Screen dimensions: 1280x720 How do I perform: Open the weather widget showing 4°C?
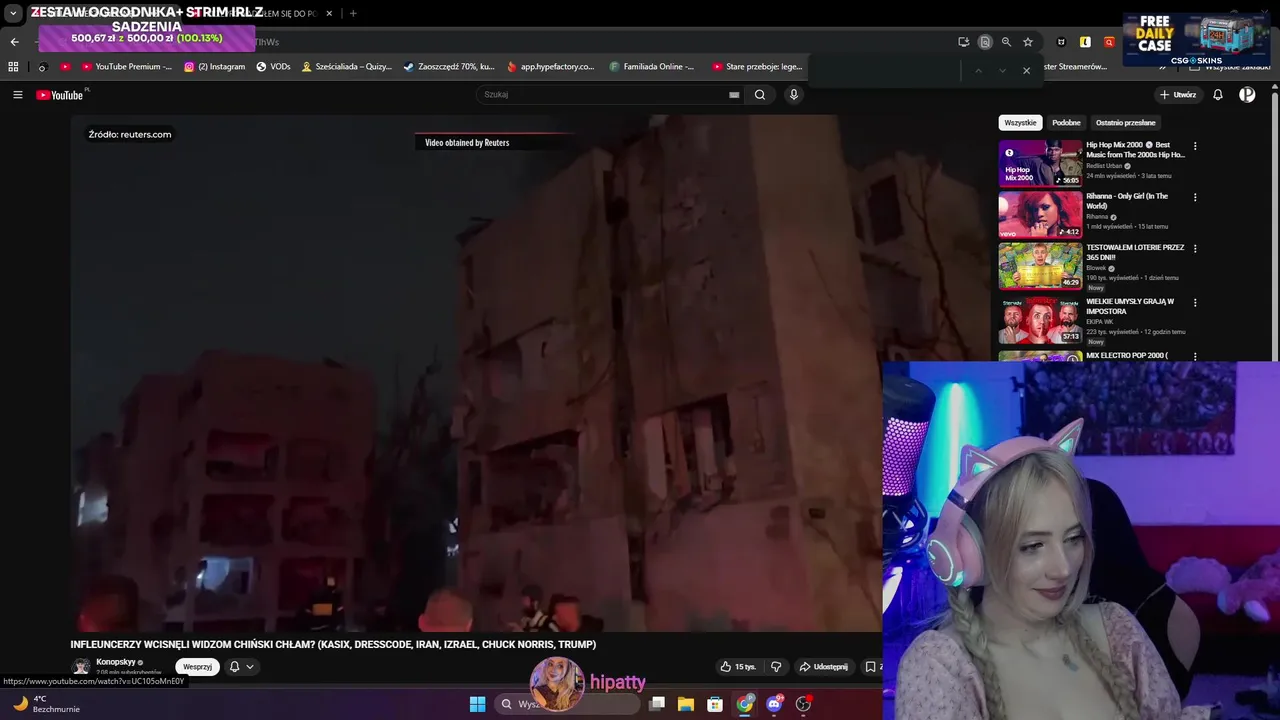[46, 704]
